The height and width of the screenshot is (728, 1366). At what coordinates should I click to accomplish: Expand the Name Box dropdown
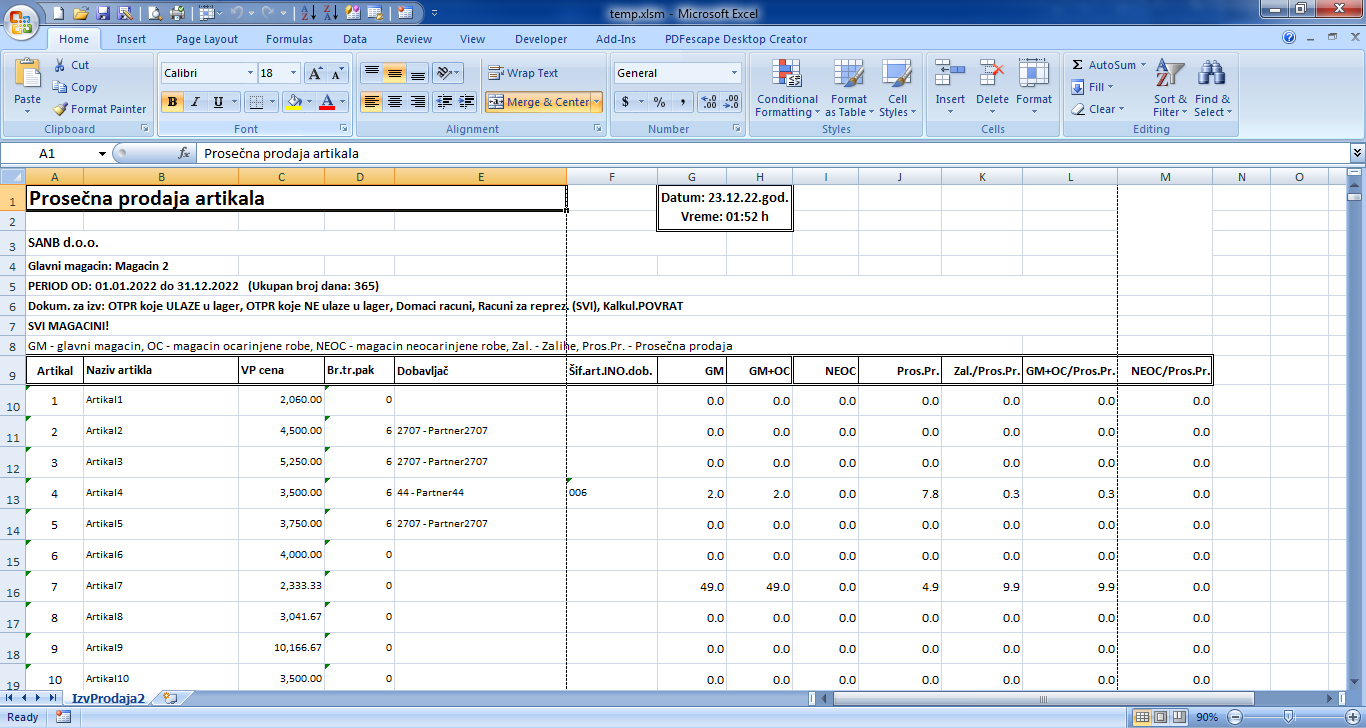click(x=102, y=153)
